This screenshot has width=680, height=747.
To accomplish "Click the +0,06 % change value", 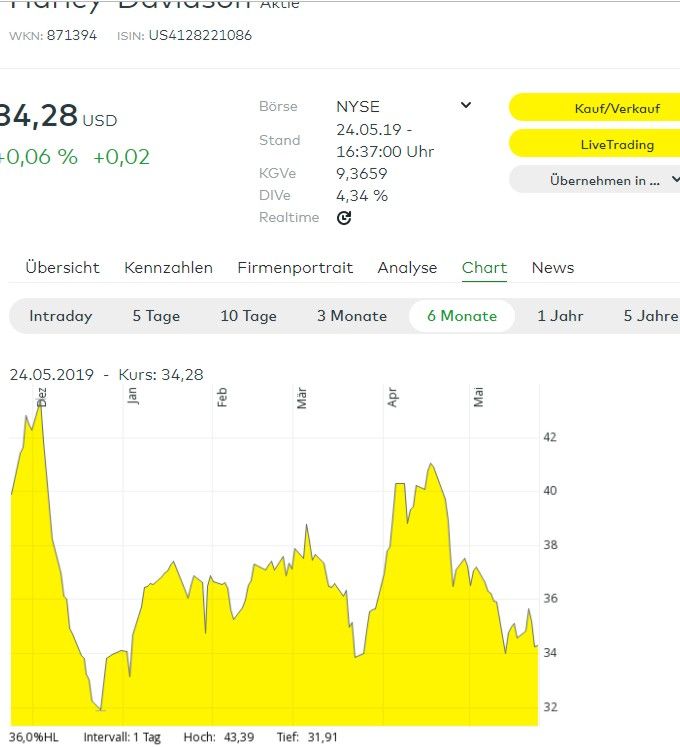I will pos(38,157).
